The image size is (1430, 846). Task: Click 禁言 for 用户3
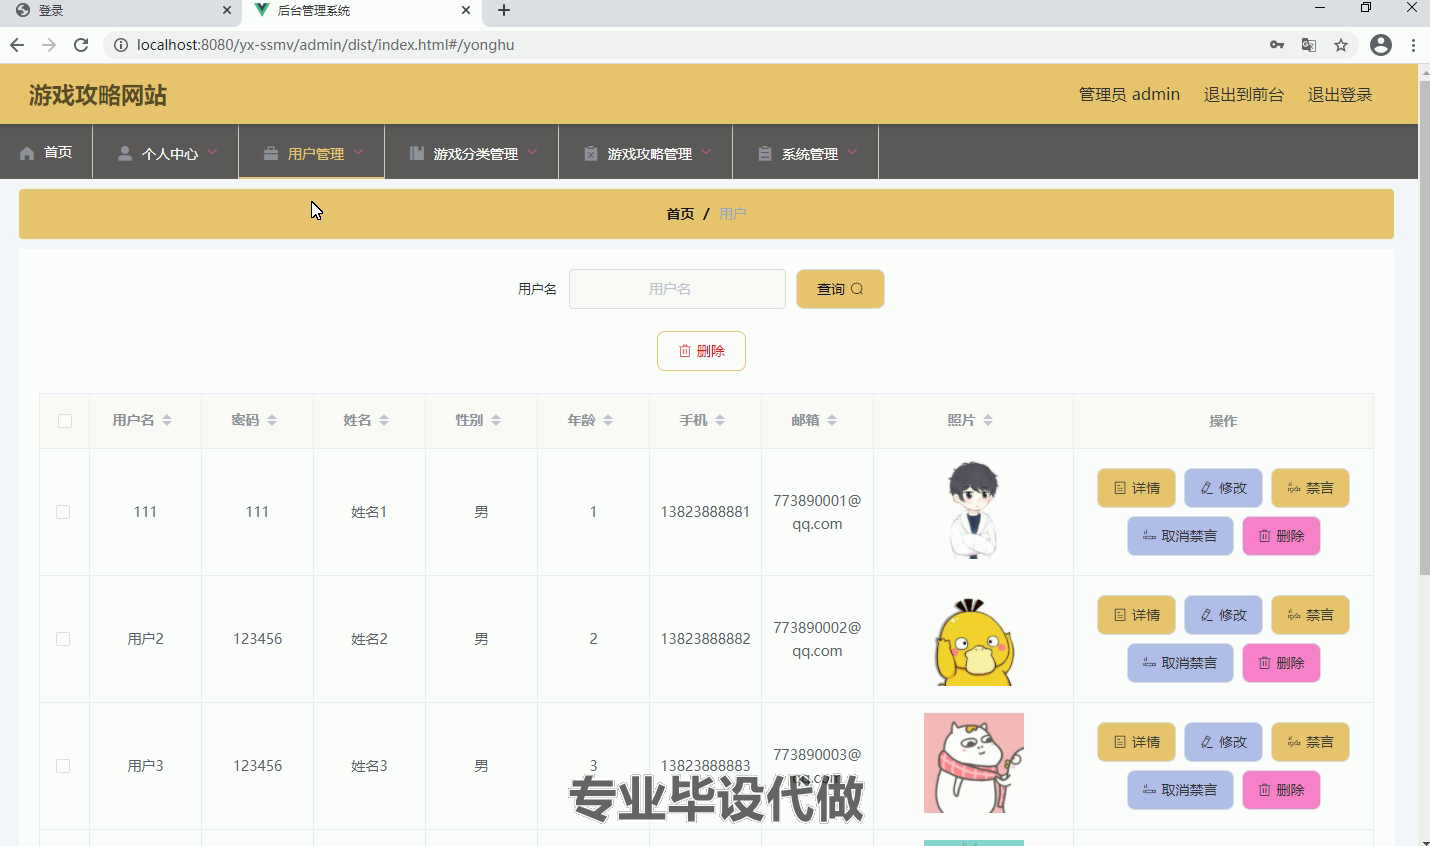click(1310, 742)
